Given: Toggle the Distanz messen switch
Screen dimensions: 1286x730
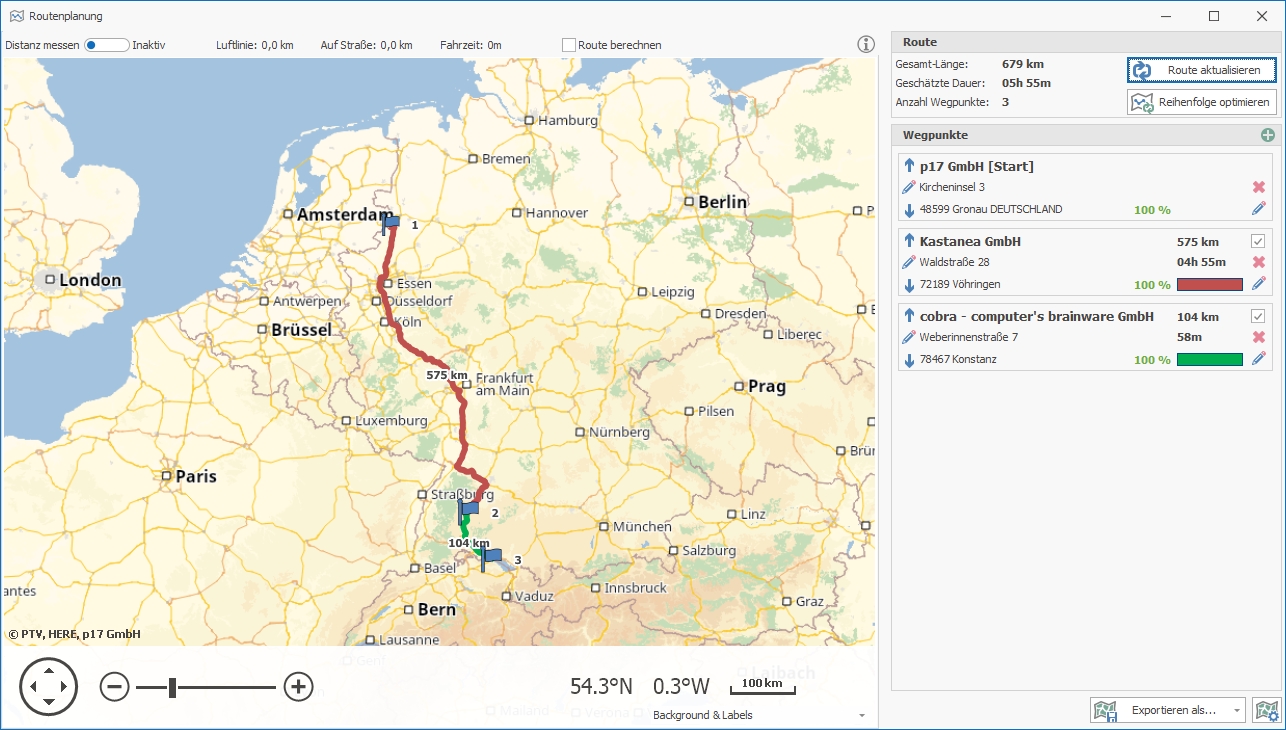Looking at the screenshot, I should (106, 45).
